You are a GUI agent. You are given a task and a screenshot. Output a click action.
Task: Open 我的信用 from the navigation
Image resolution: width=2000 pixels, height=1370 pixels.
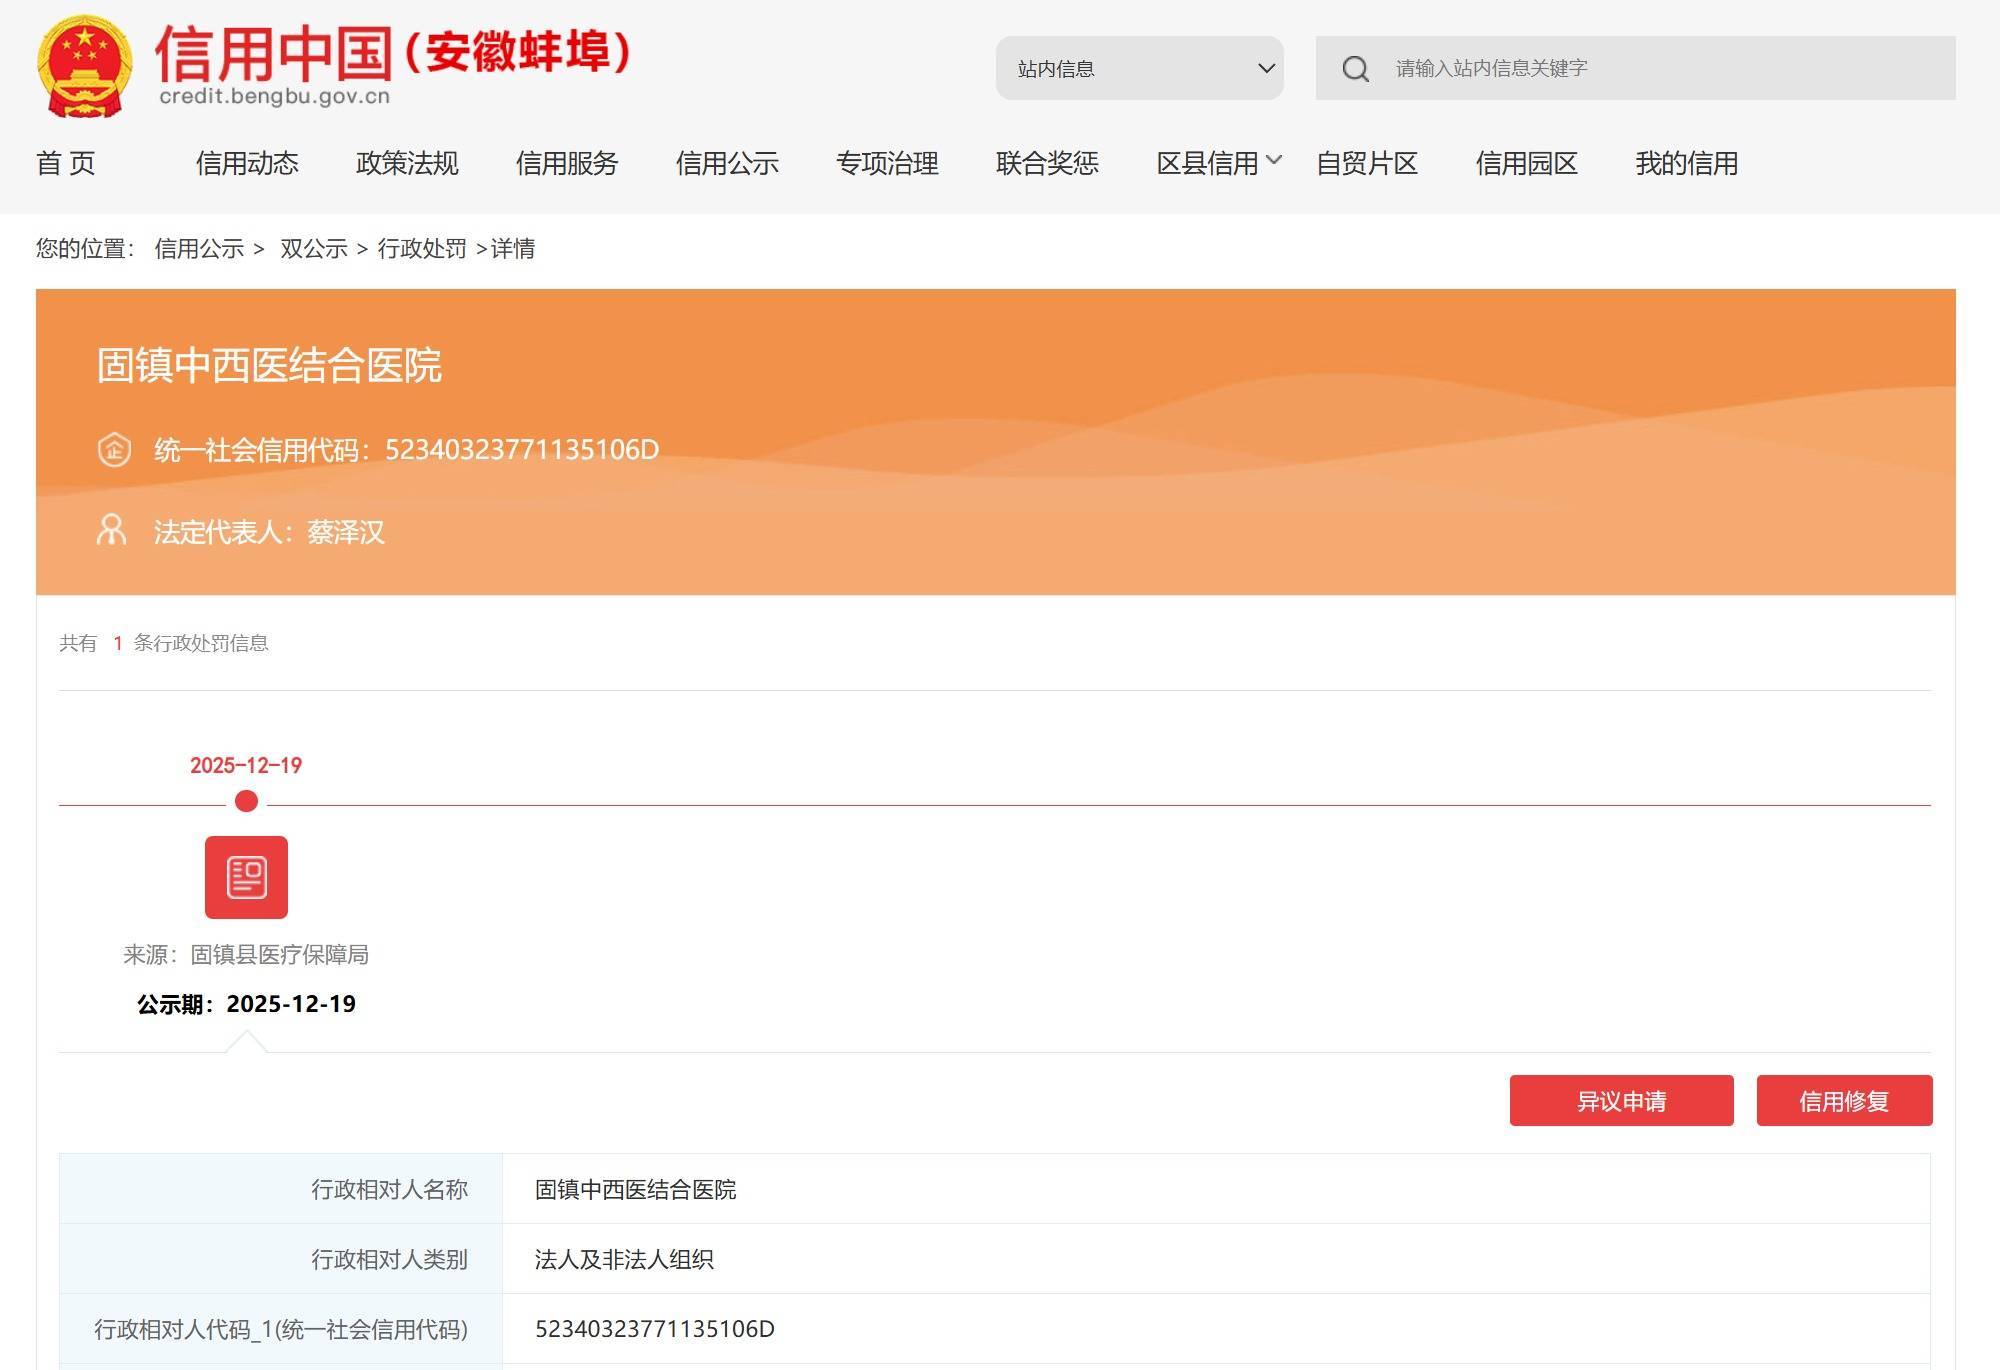point(1686,163)
